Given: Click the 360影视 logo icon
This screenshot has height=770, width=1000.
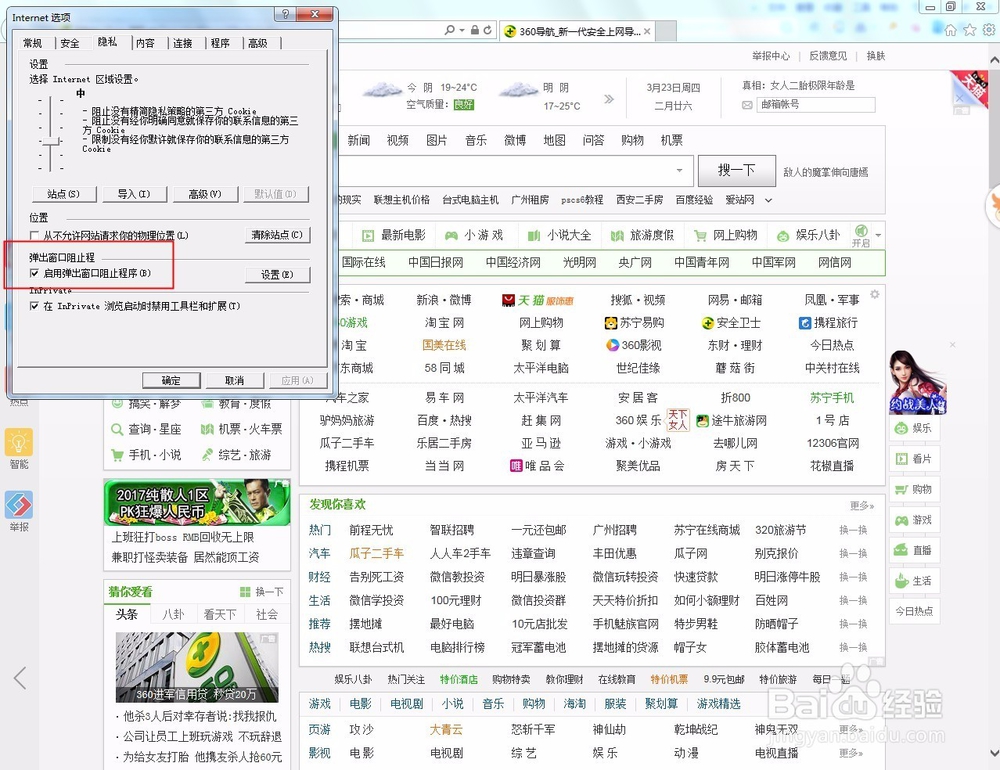Looking at the screenshot, I should (612, 345).
